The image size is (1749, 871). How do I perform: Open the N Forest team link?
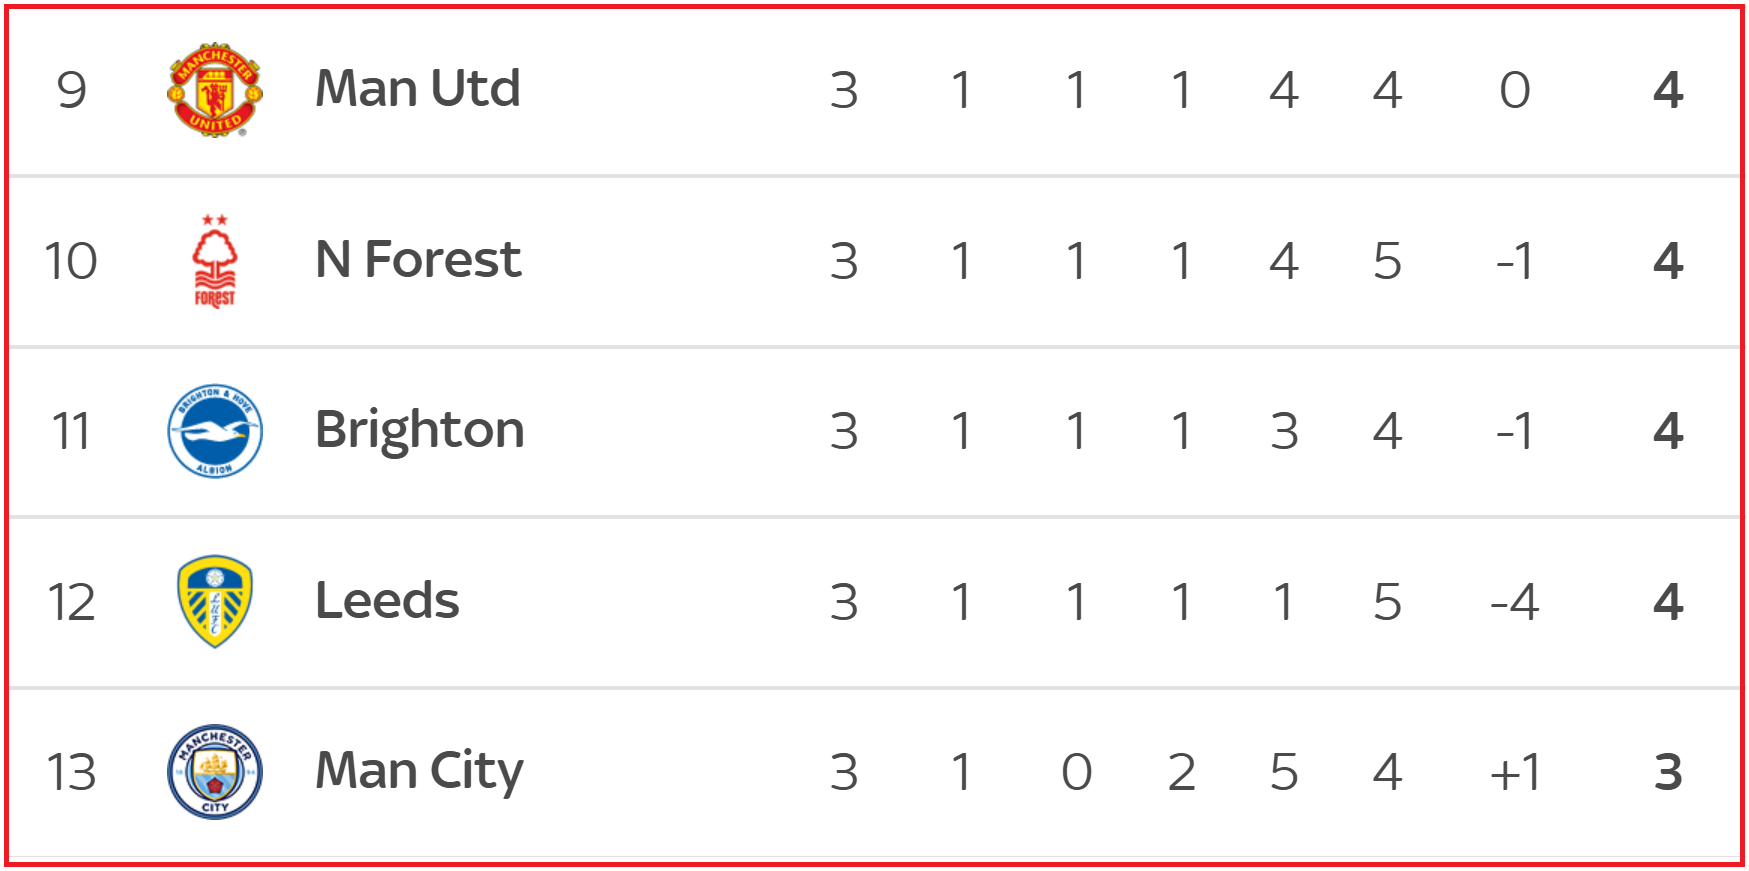coord(418,260)
